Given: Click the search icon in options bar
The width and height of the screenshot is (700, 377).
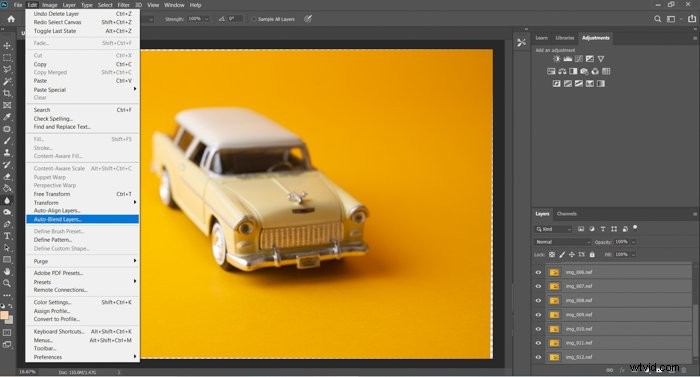Looking at the screenshot, I should [657, 19].
